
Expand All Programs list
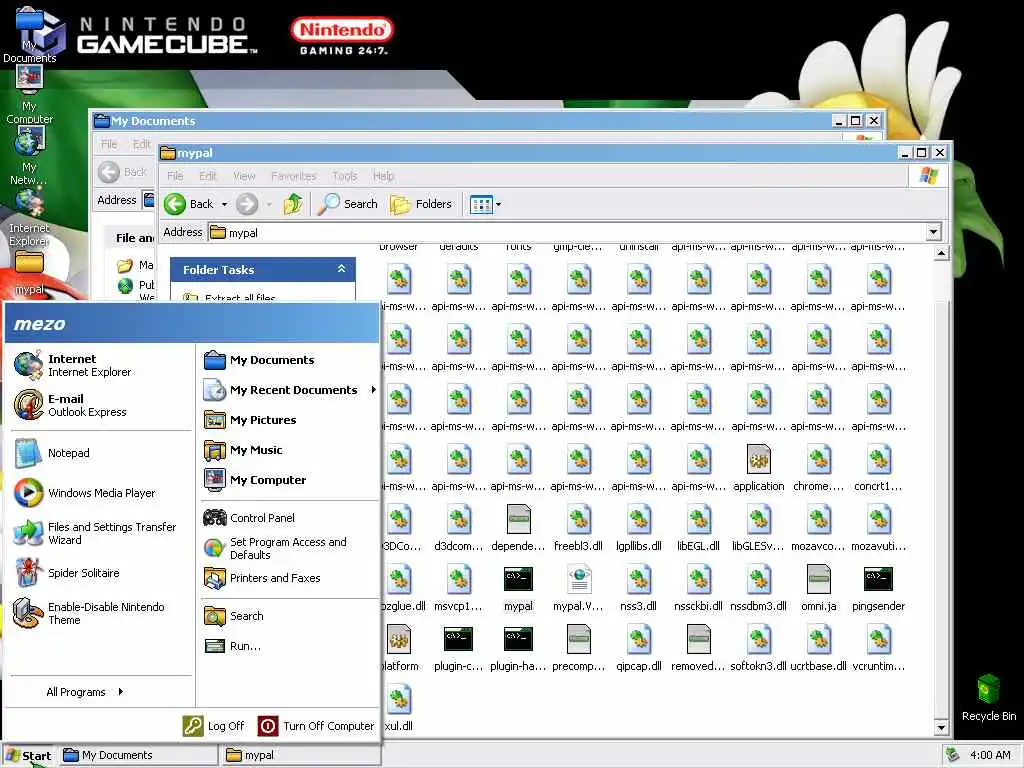(85, 692)
